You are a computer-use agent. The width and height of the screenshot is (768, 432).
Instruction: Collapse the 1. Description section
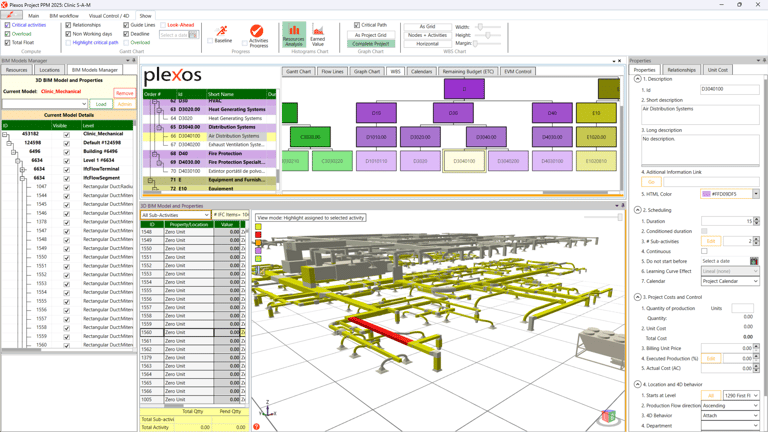coord(637,79)
